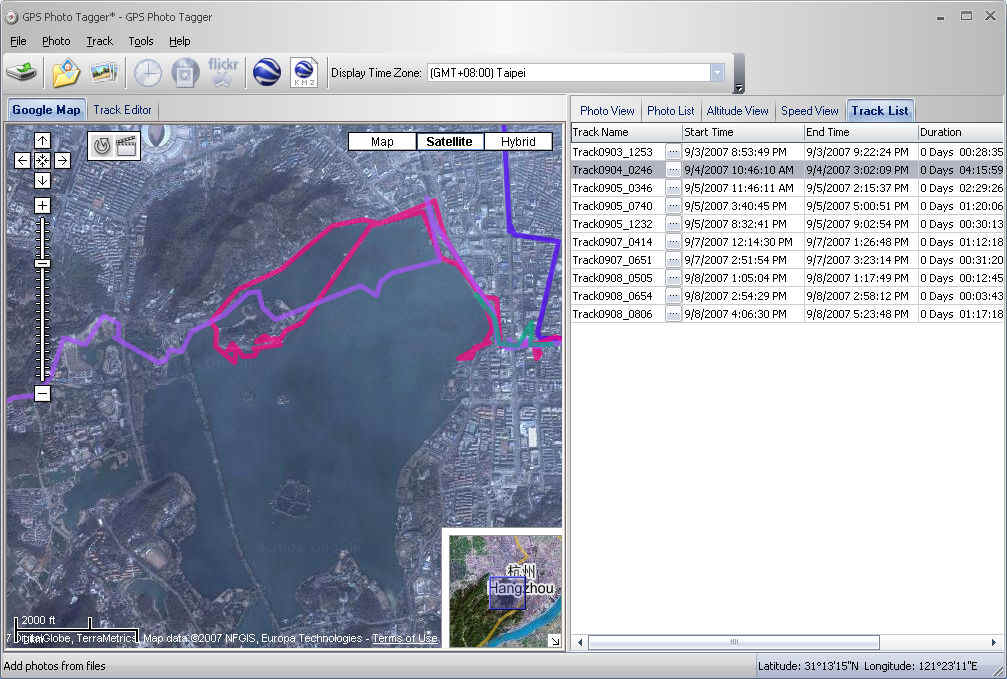The width and height of the screenshot is (1007, 679).
Task: Click end time 9/3/2007 9:22:24 PM
Action: coord(857,152)
